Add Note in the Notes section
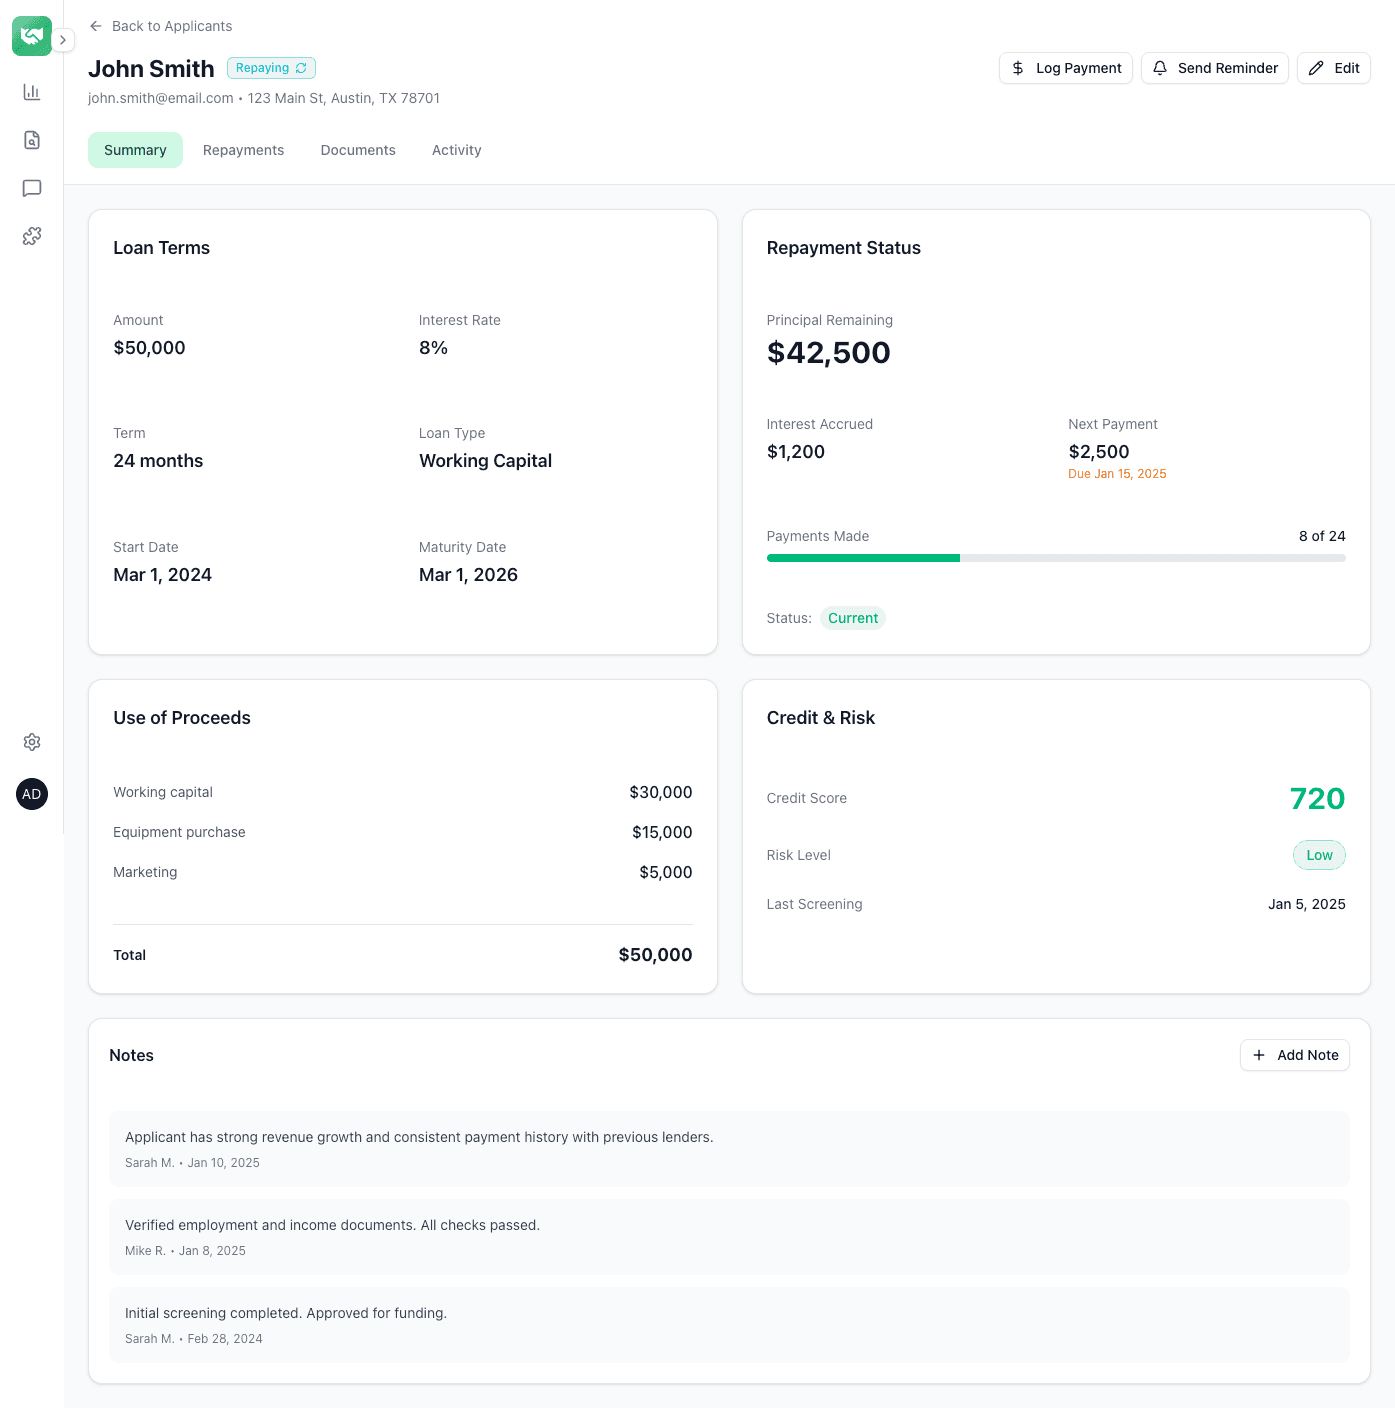The image size is (1395, 1408). (x=1295, y=1055)
